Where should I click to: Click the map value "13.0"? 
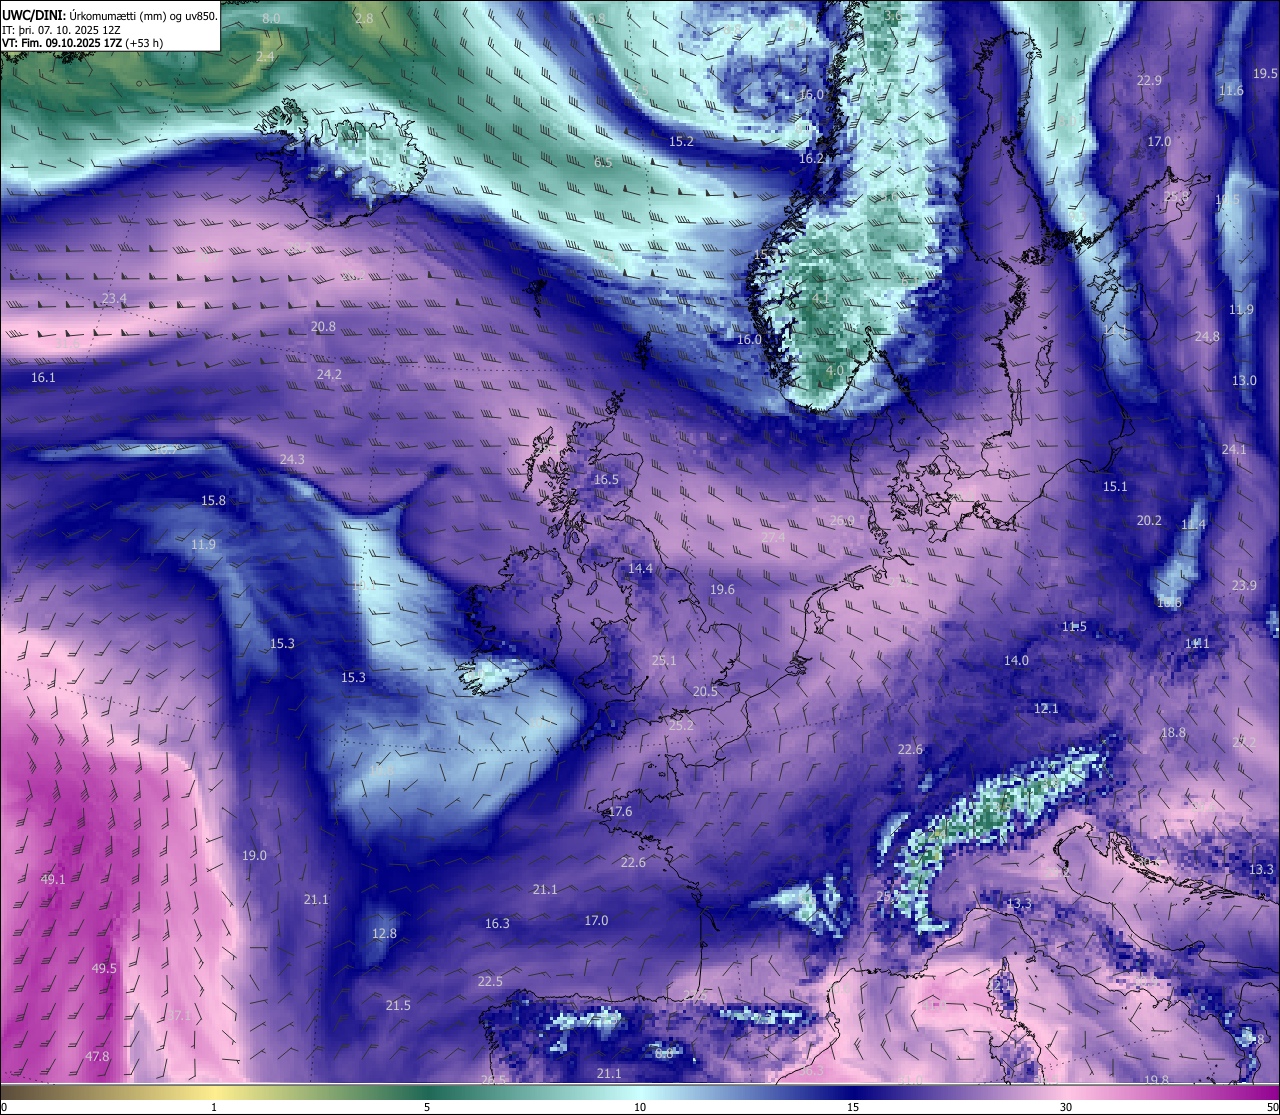[1244, 381]
